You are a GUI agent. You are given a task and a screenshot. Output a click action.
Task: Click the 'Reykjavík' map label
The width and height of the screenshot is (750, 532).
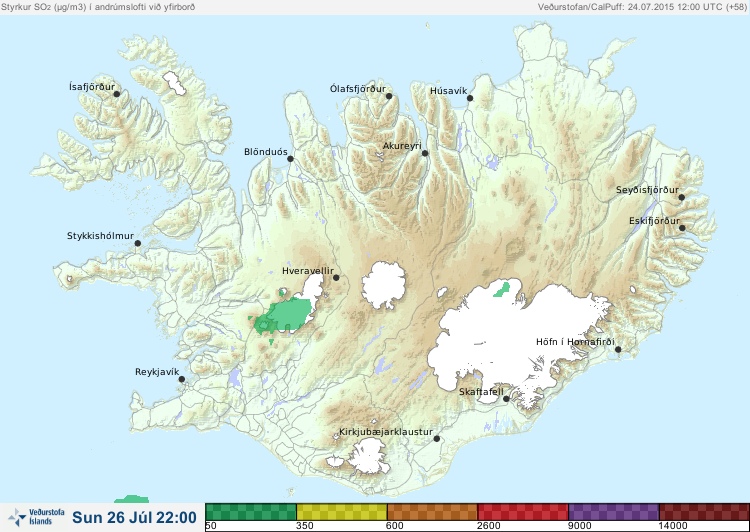tap(157, 372)
